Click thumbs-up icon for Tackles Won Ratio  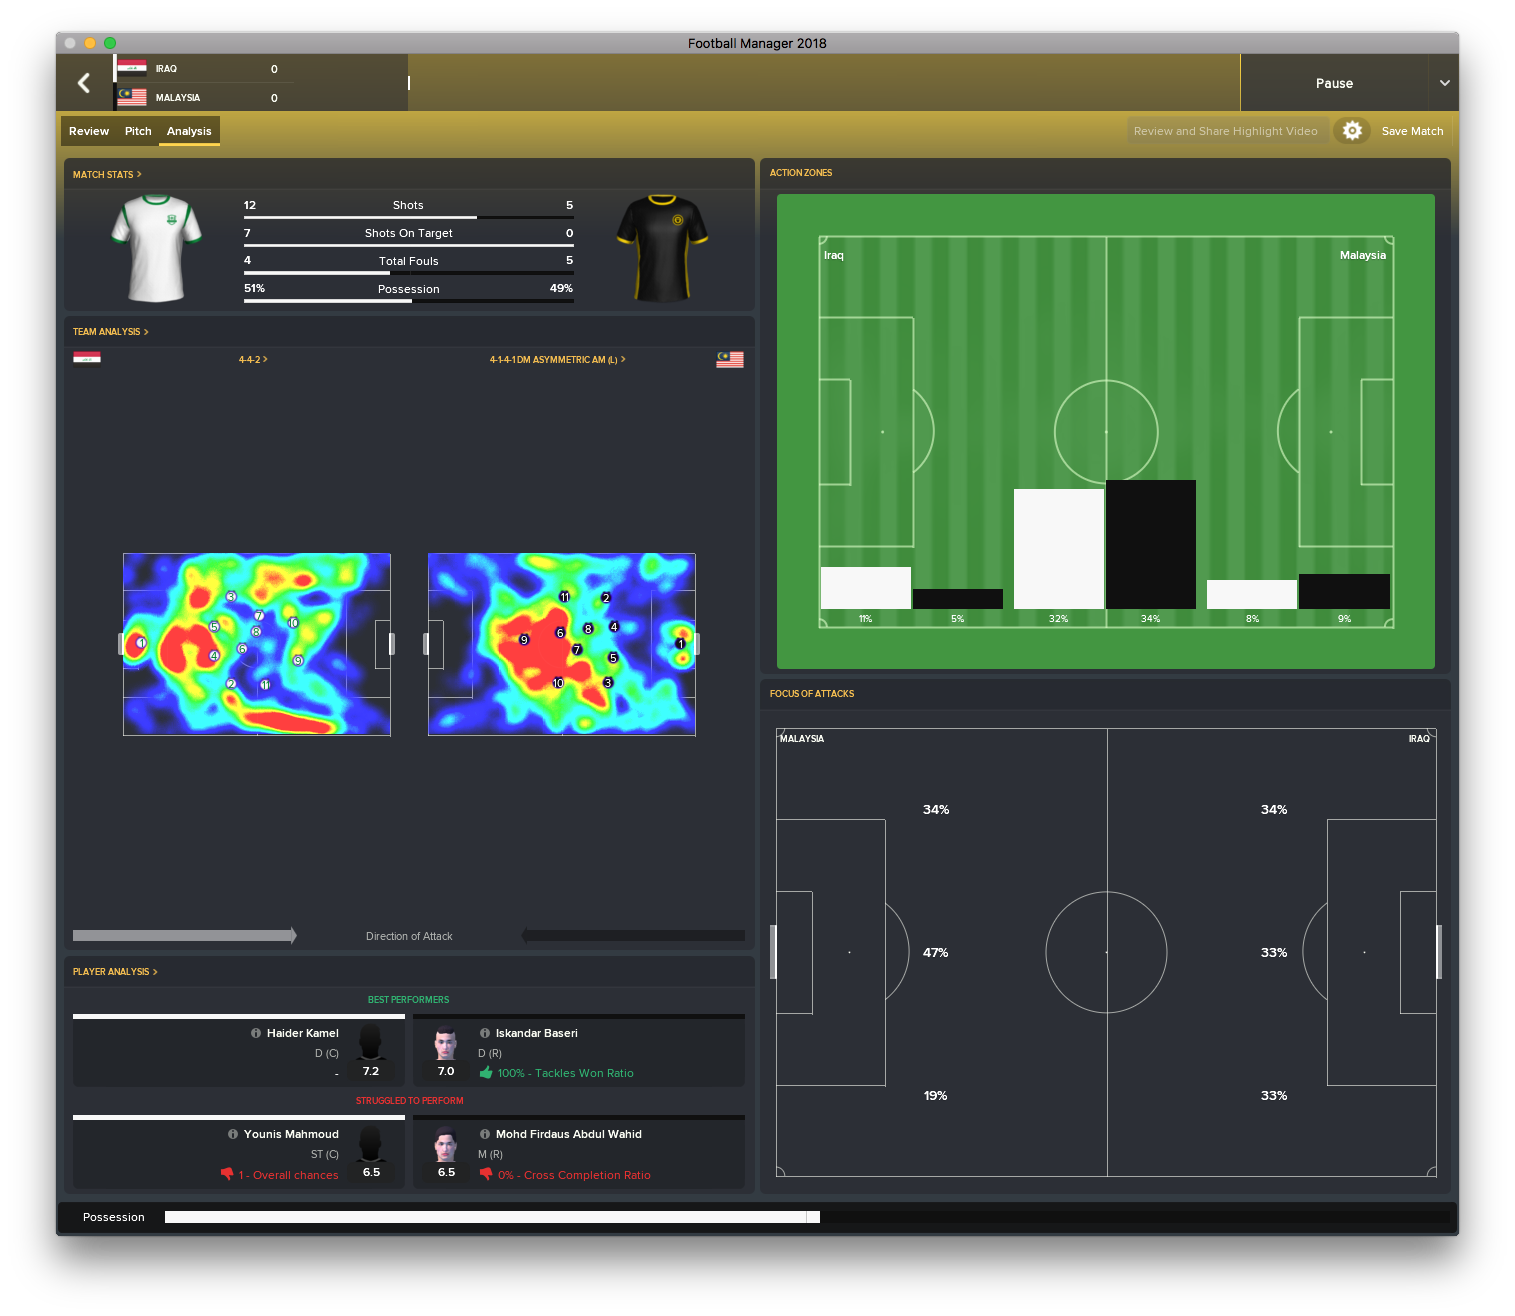point(486,1072)
